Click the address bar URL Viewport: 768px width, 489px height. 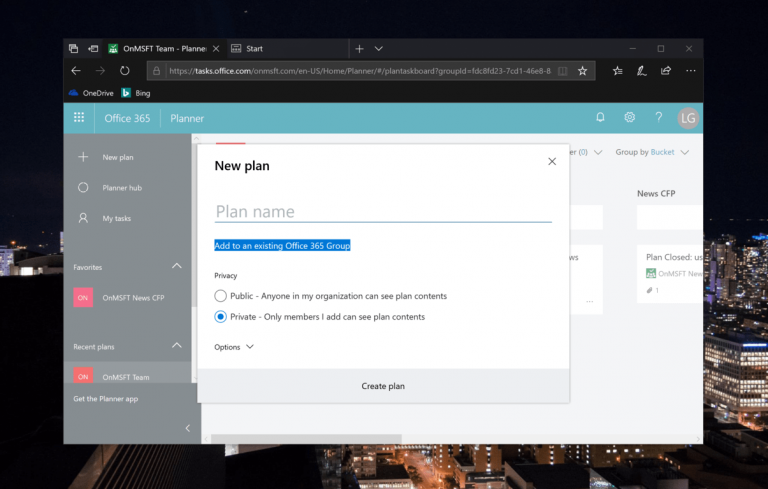click(x=360, y=71)
